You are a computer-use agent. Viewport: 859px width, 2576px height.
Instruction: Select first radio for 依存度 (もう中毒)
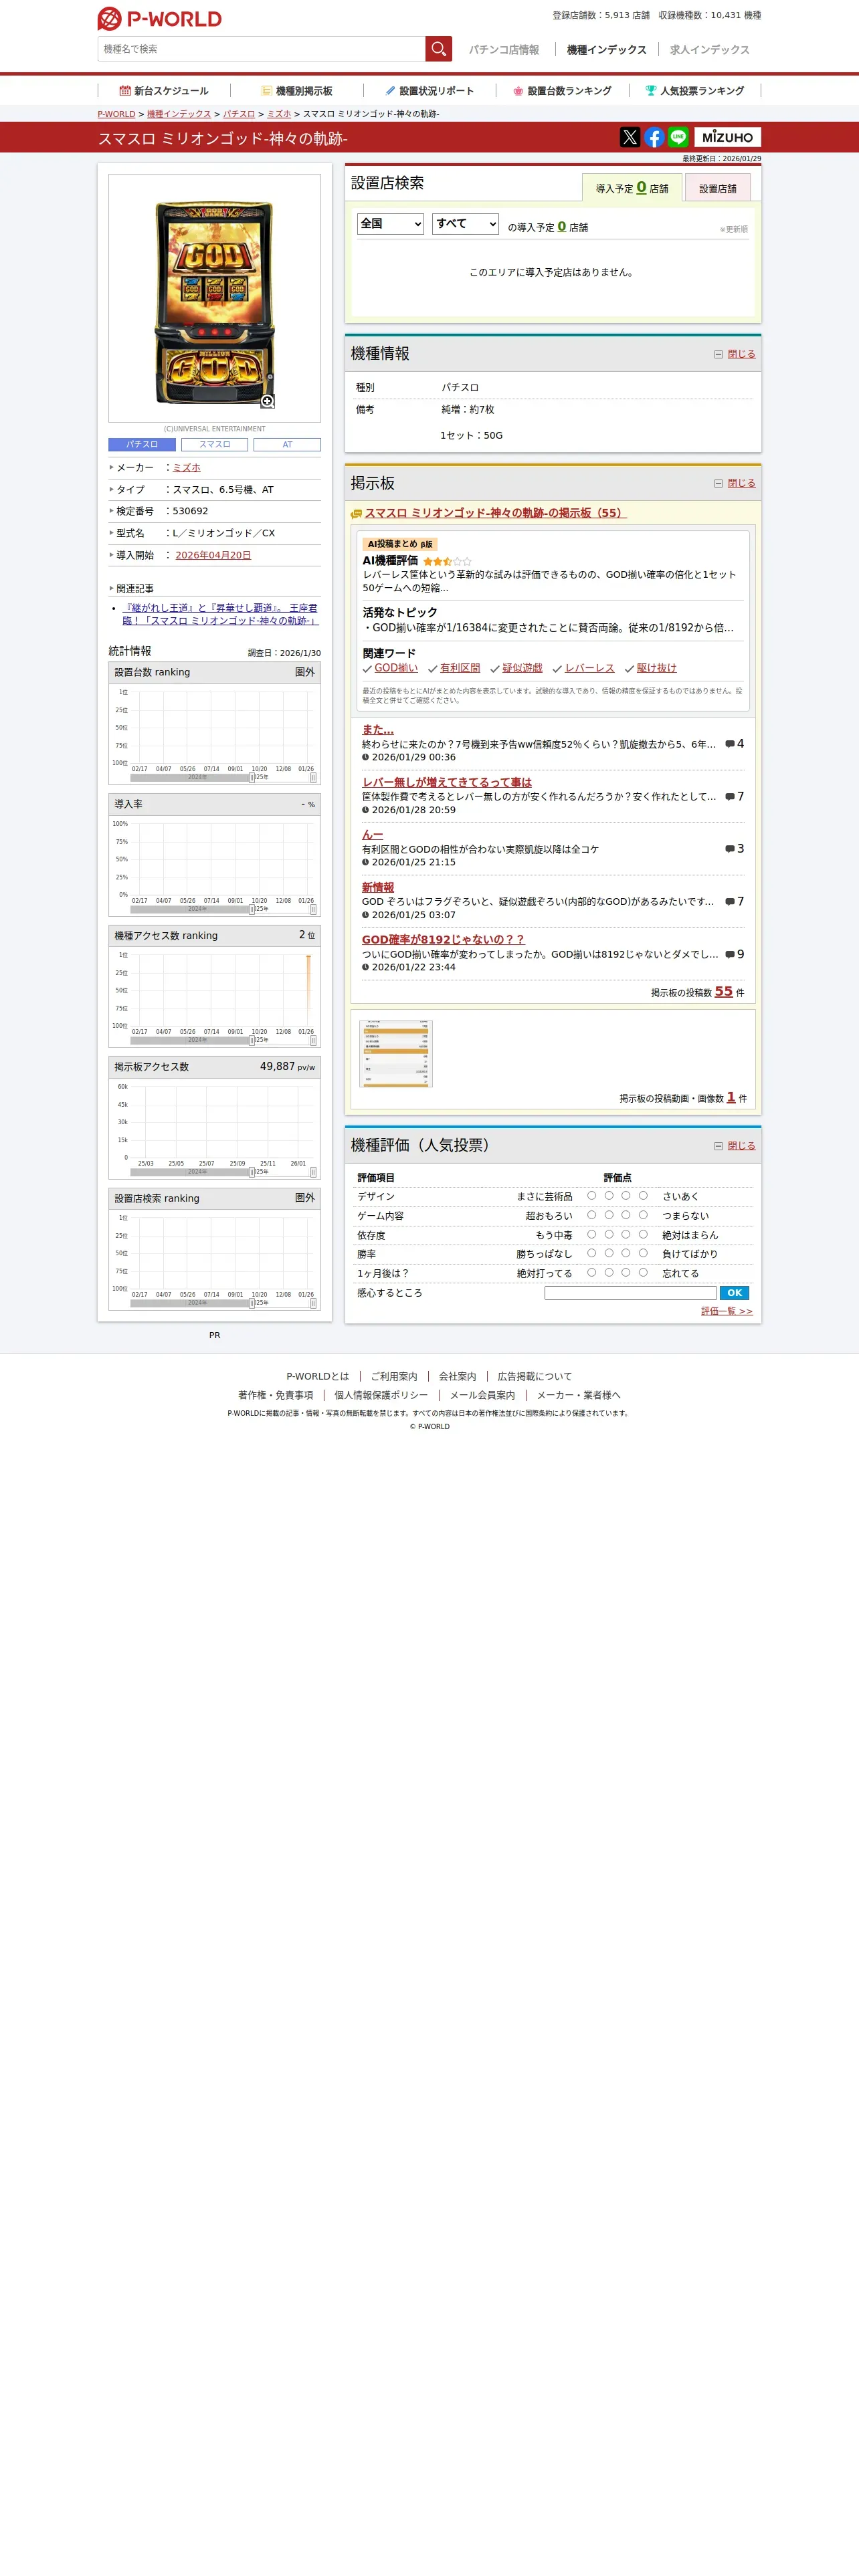[591, 1234]
